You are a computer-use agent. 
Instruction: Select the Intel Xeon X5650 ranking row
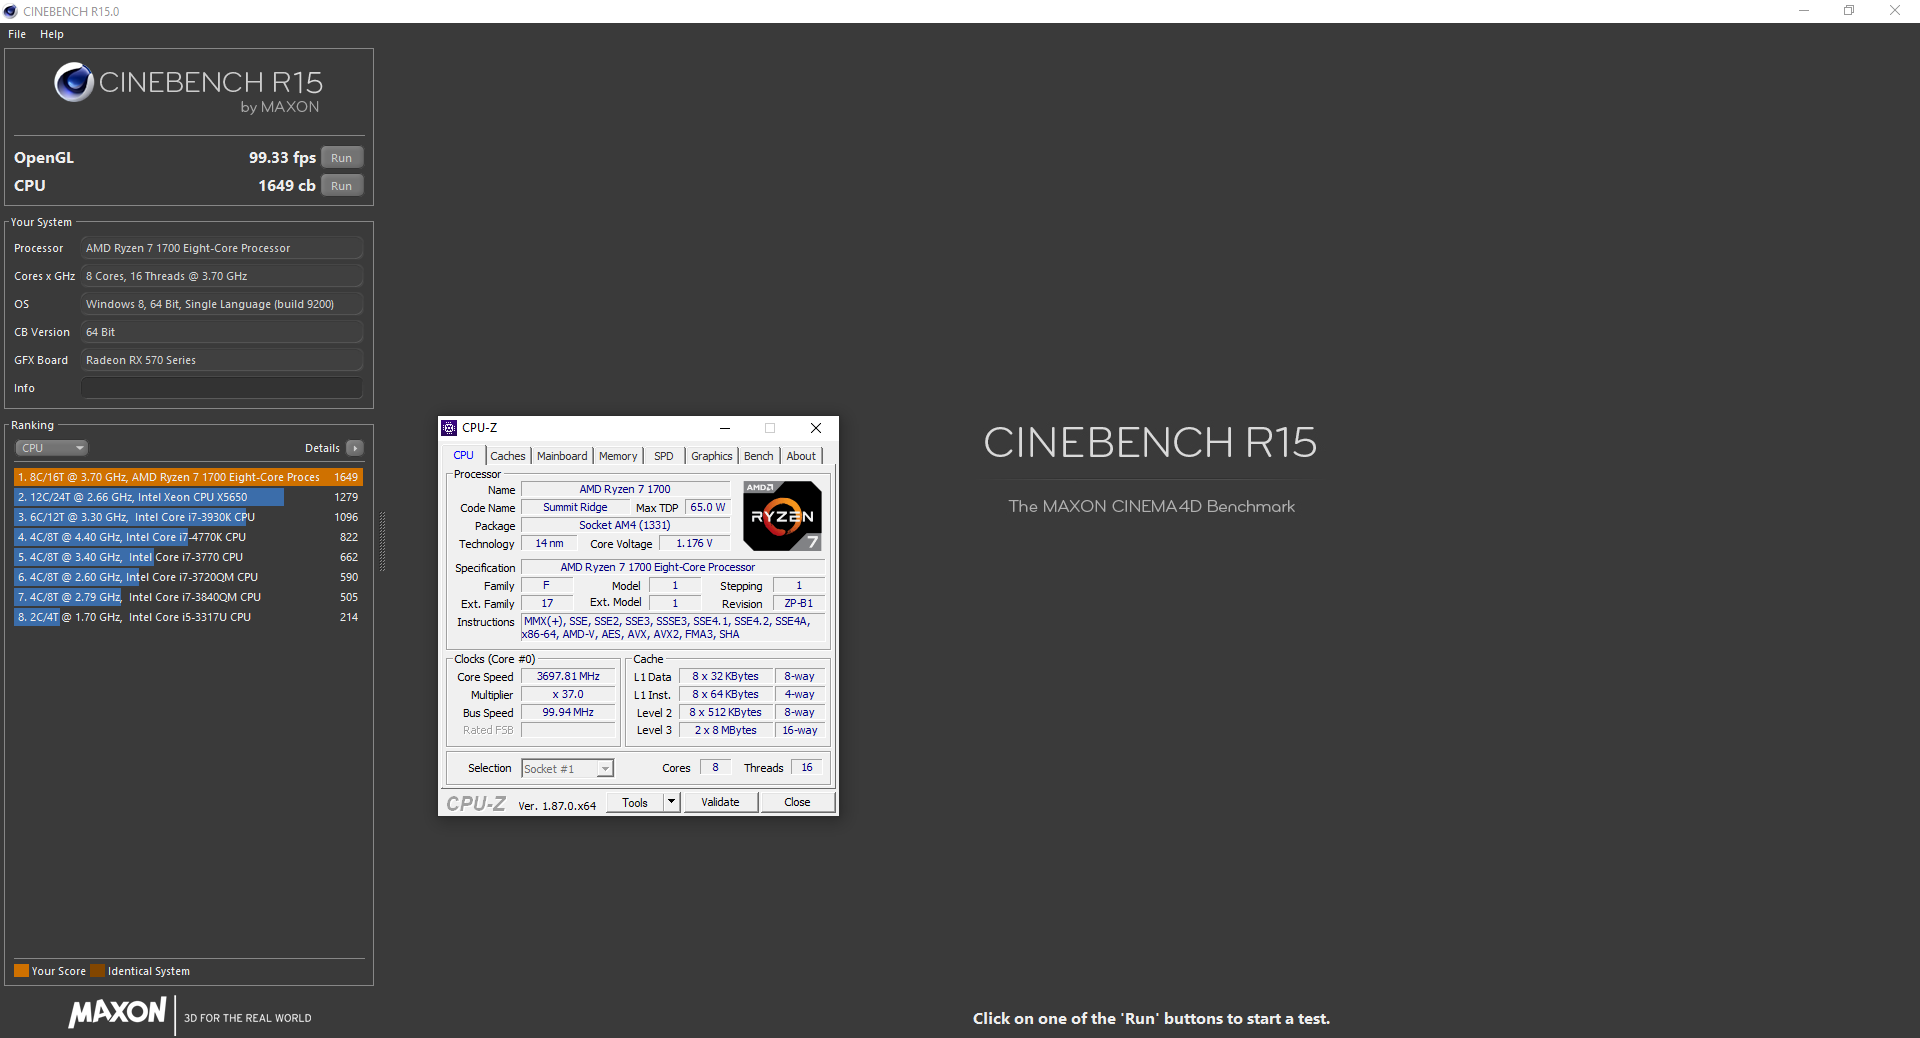188,497
